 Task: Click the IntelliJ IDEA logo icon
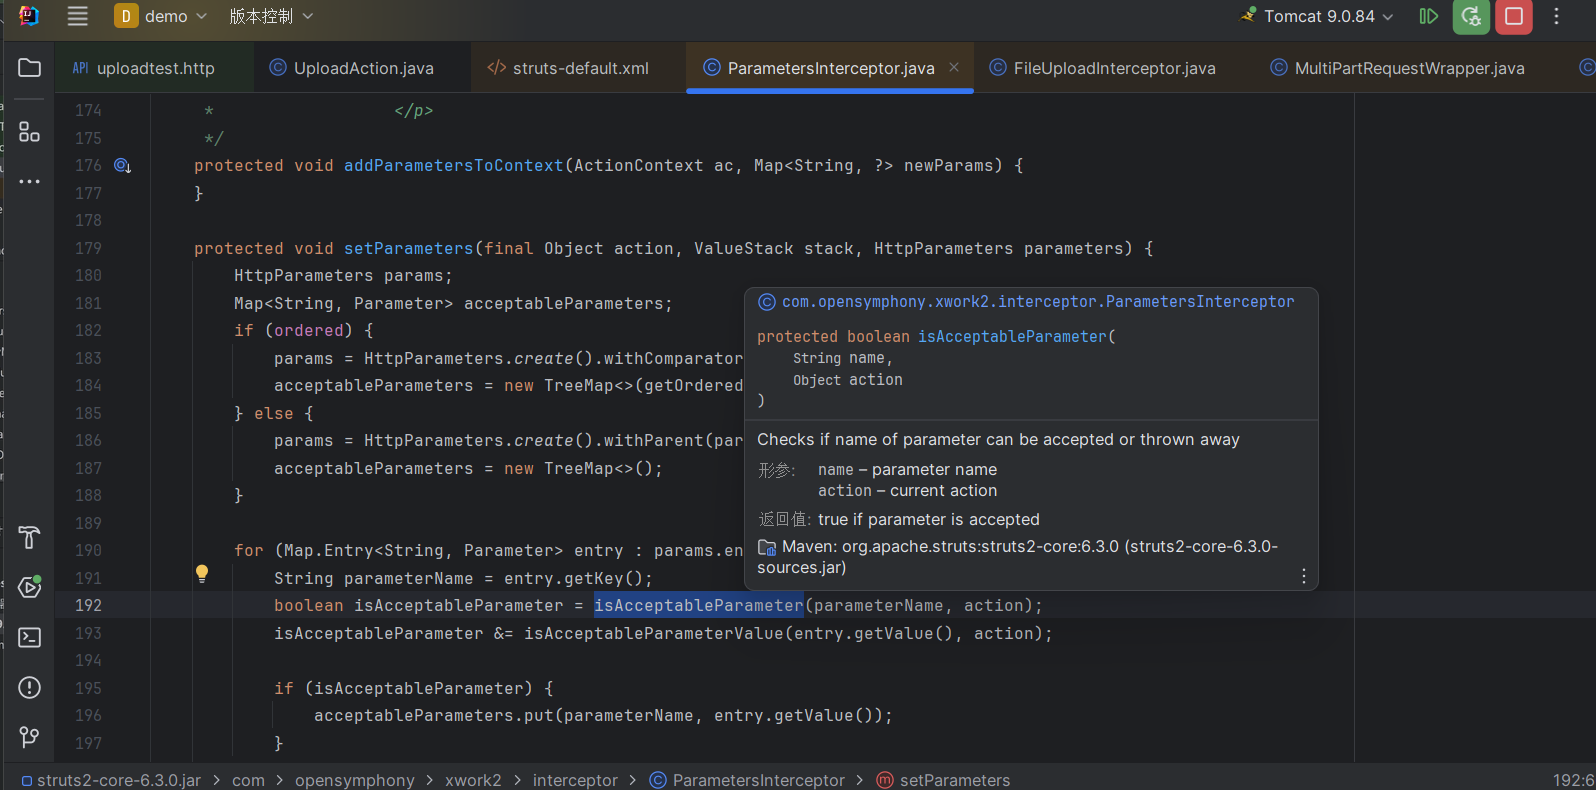point(29,16)
